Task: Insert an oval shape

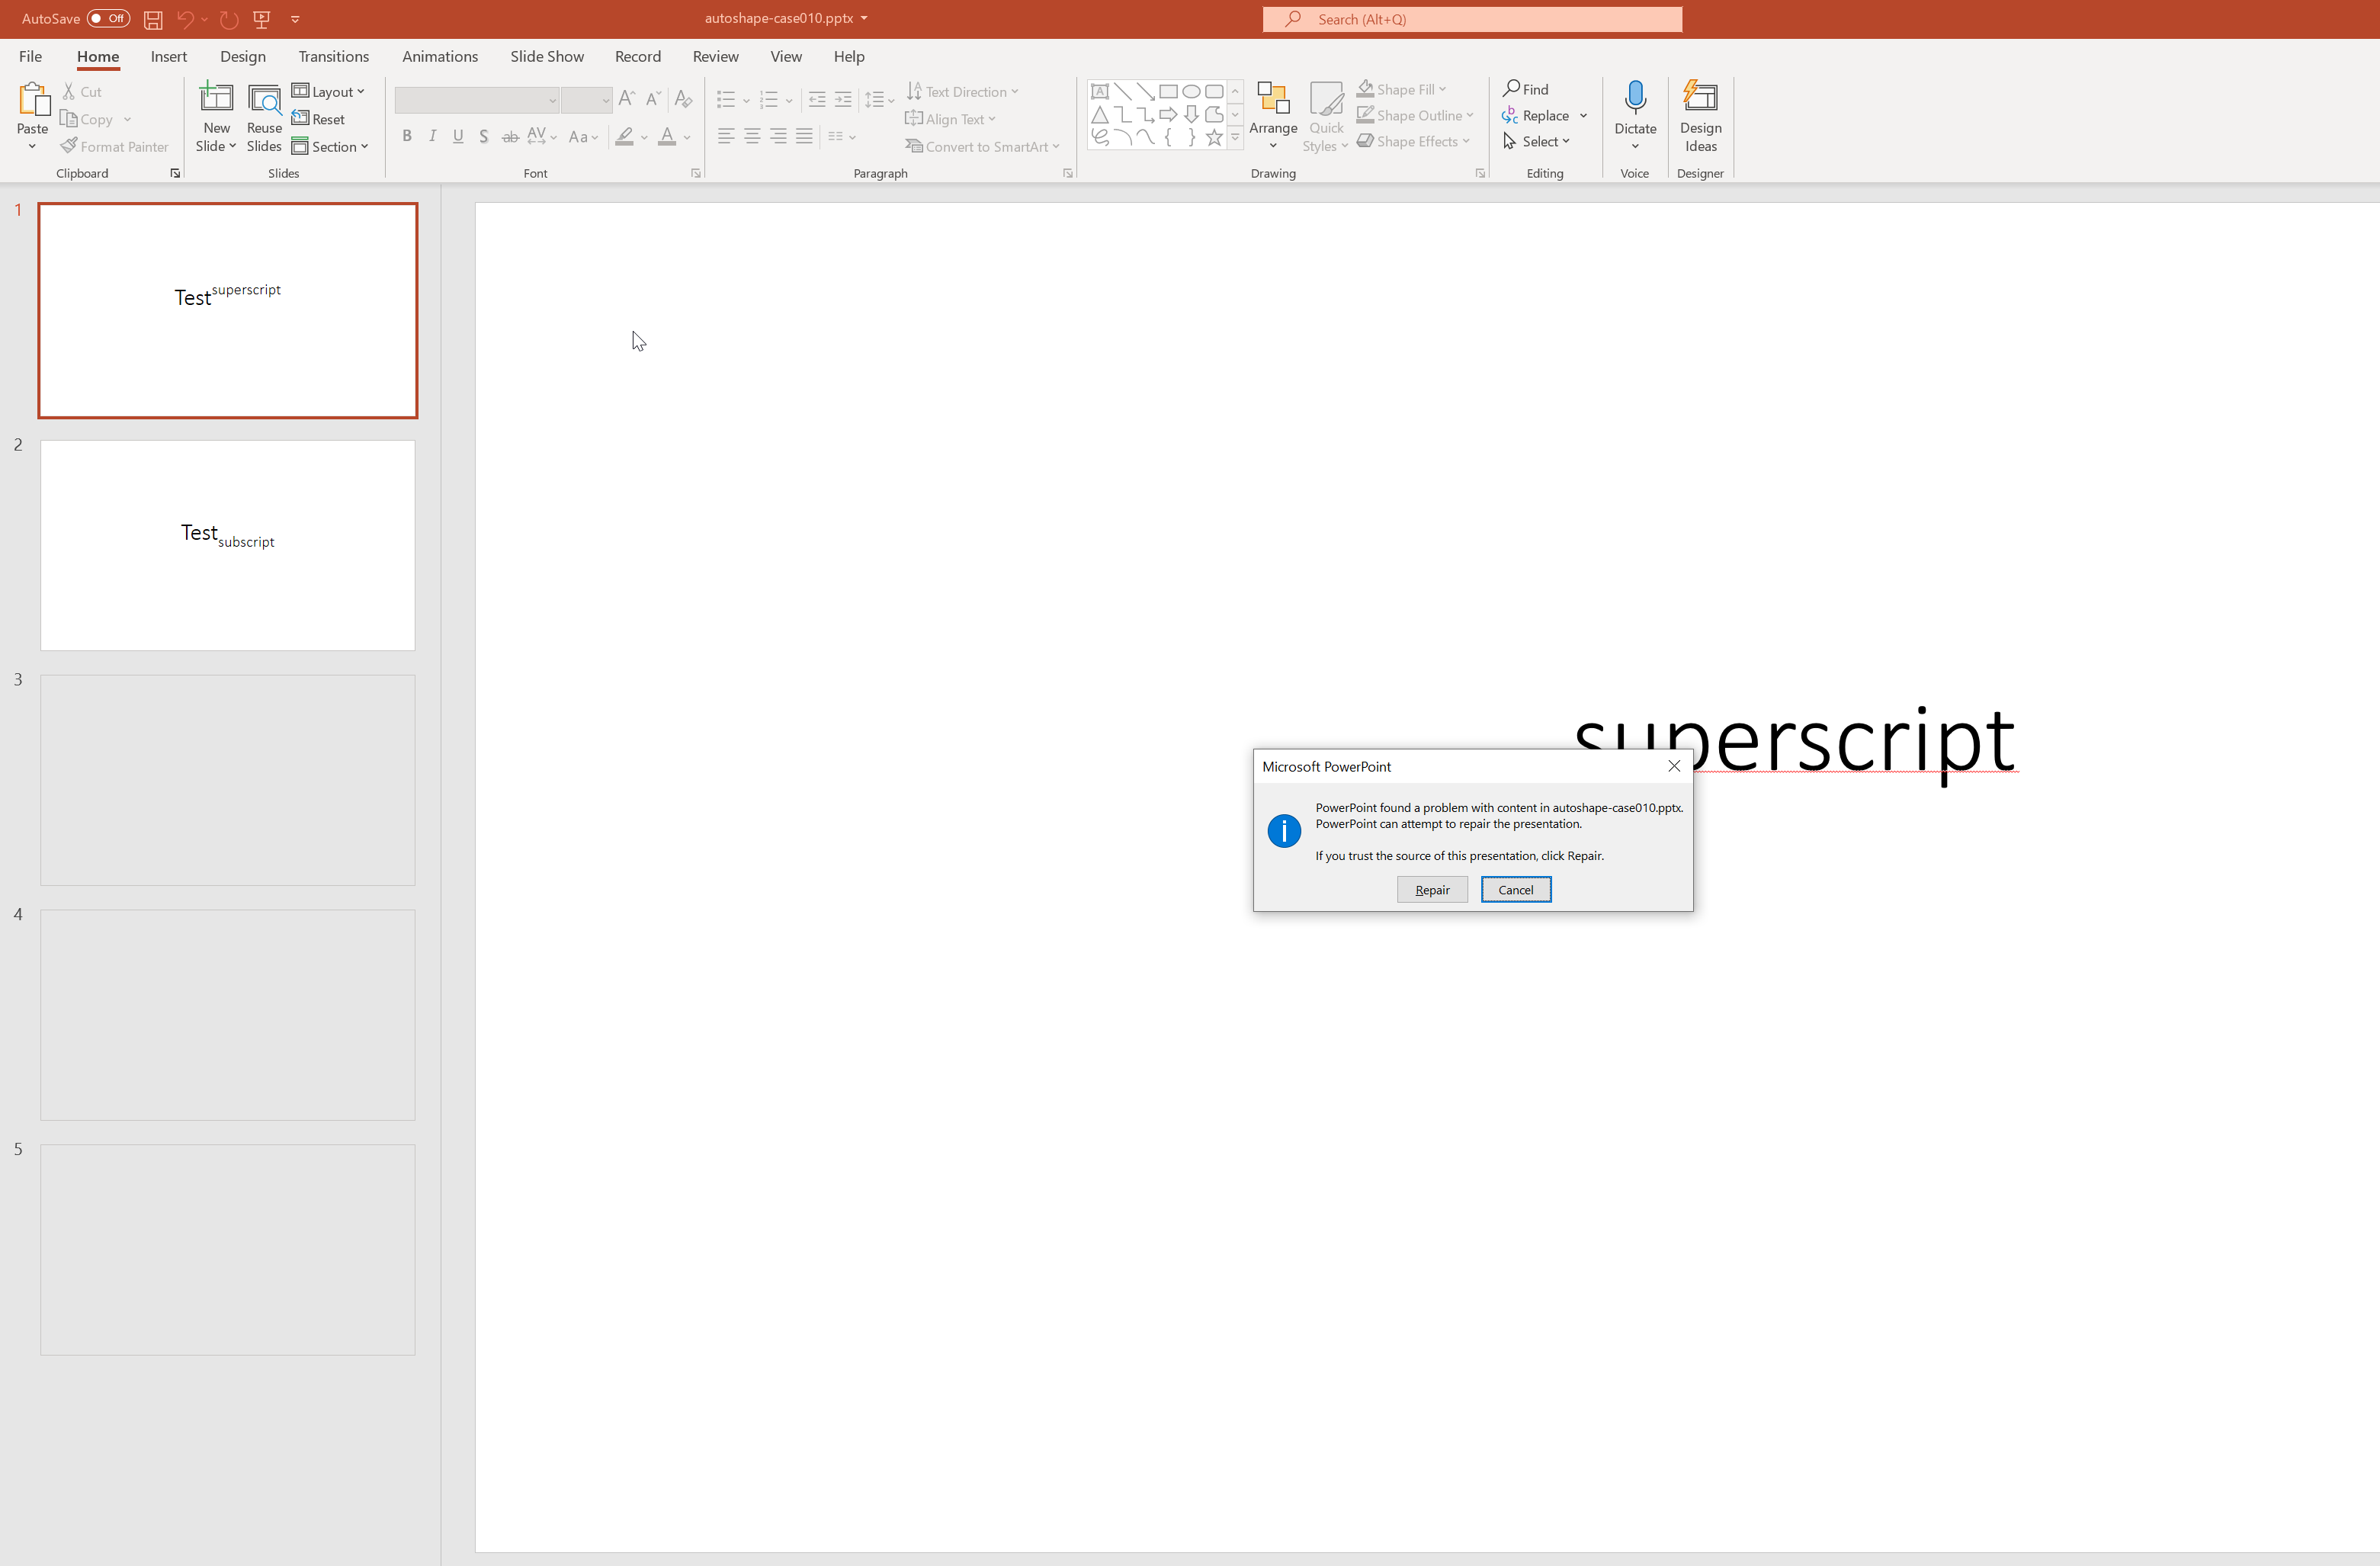Action: tap(1191, 90)
